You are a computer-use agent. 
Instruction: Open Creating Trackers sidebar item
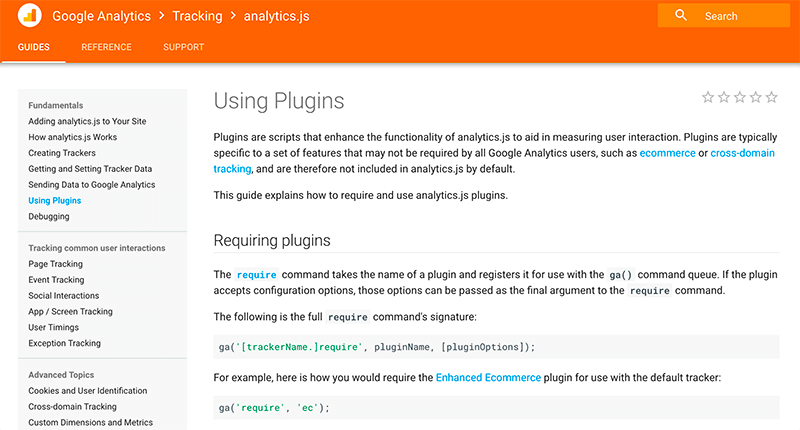62,153
